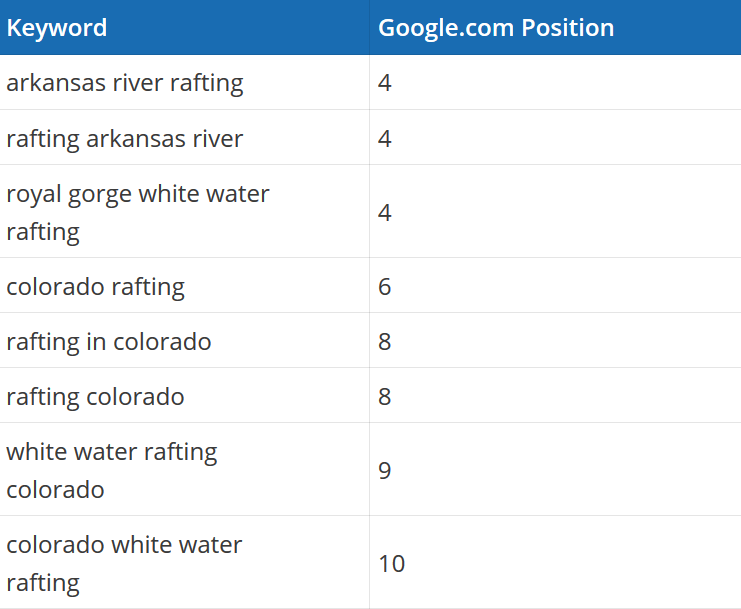Click position 10 in the last row
The image size is (741, 609).
(x=392, y=564)
